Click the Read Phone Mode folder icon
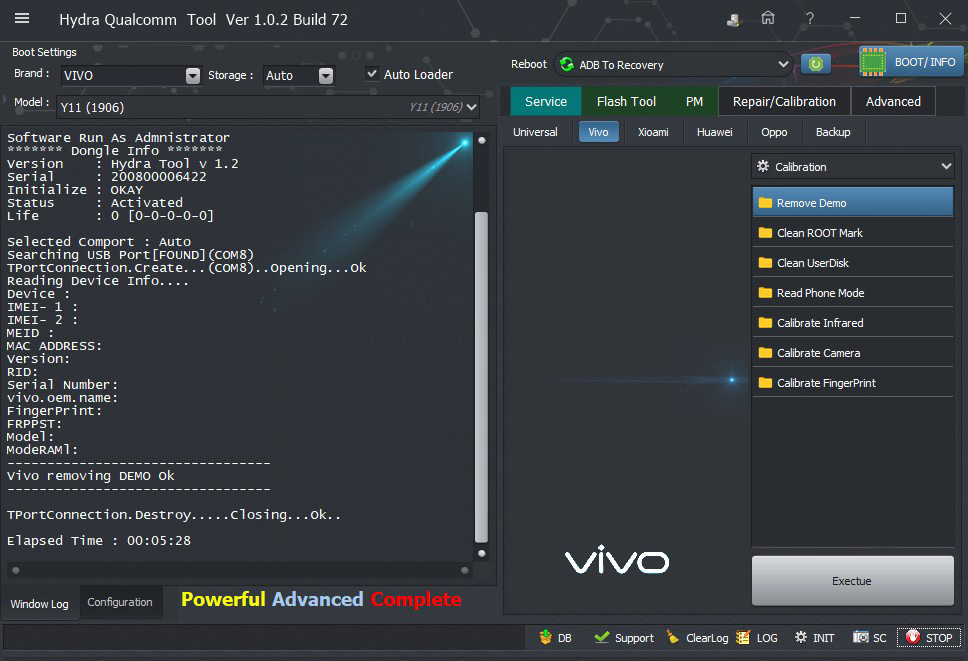 pos(765,293)
